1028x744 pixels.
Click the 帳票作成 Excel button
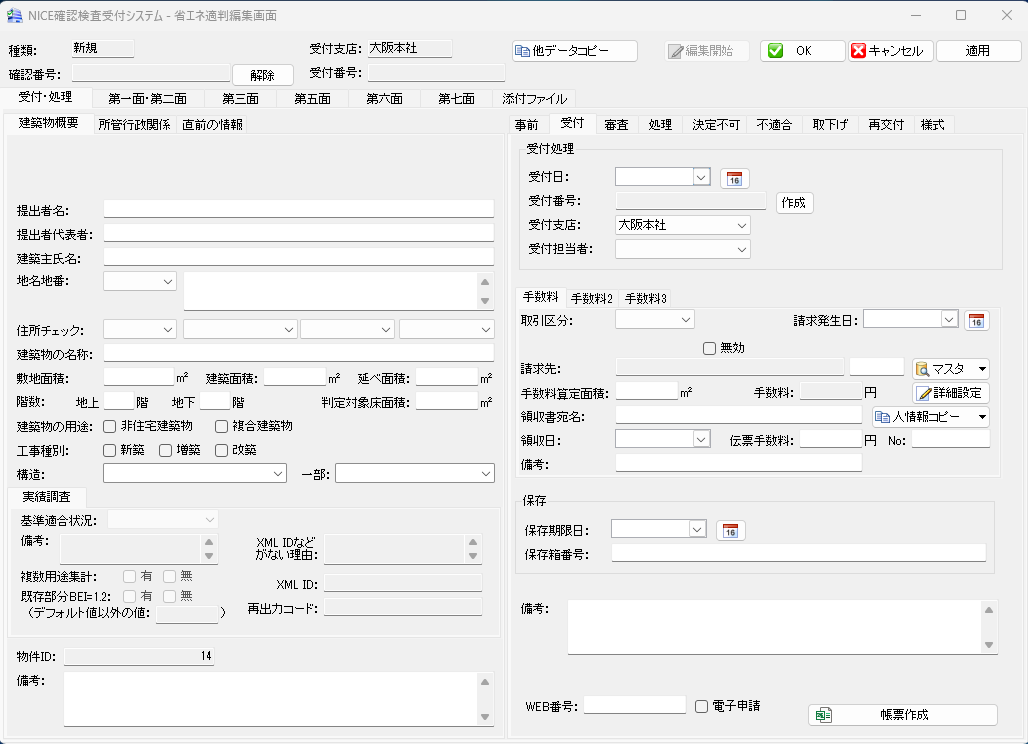pos(903,715)
